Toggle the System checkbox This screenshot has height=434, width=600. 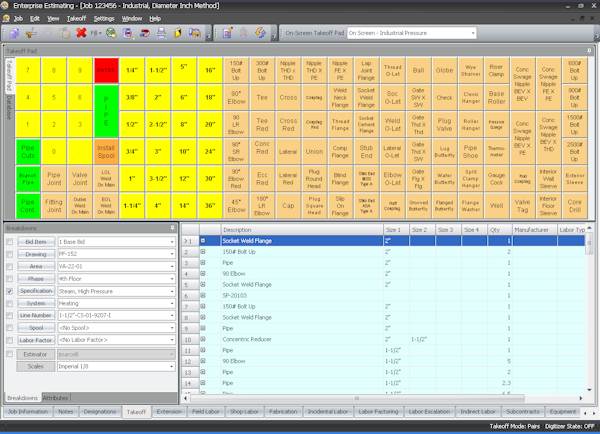(10, 303)
